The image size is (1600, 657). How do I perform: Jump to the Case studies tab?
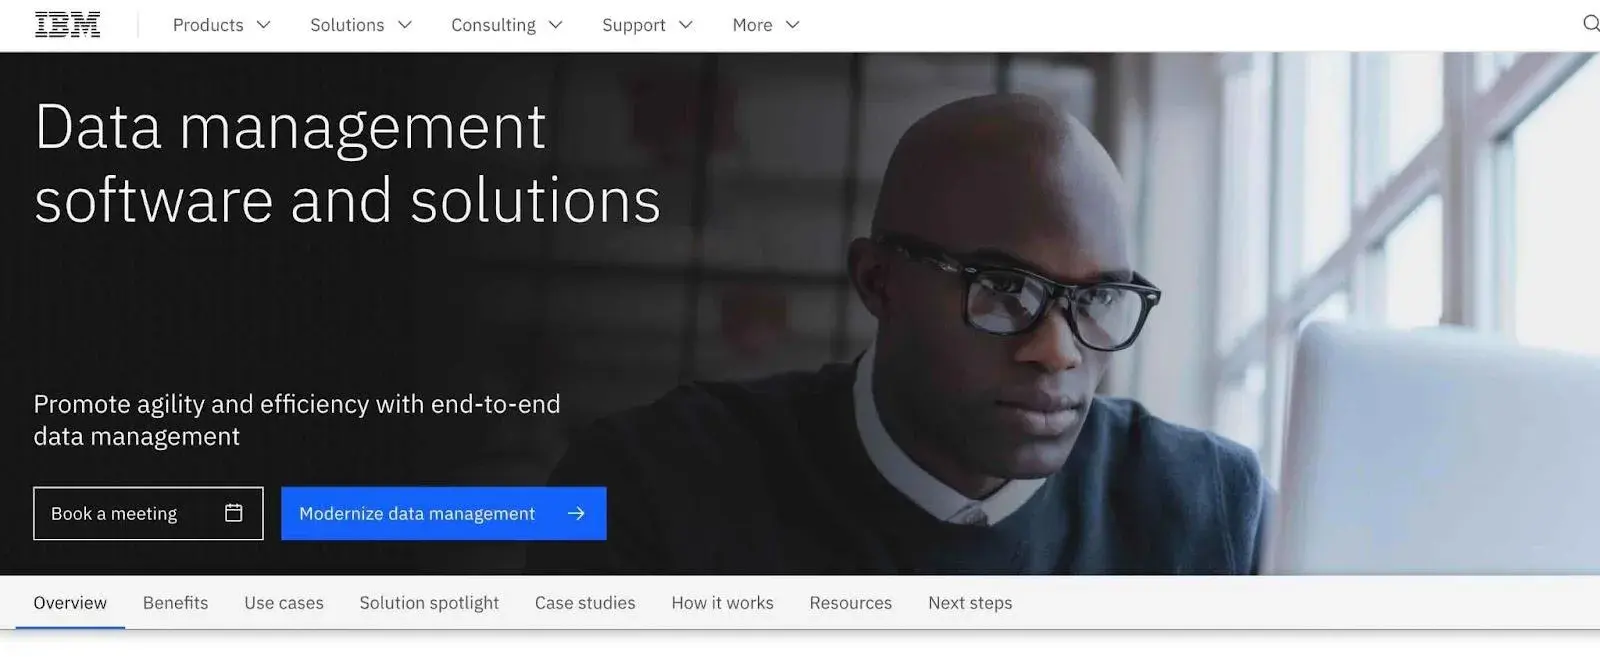pyautogui.click(x=585, y=603)
